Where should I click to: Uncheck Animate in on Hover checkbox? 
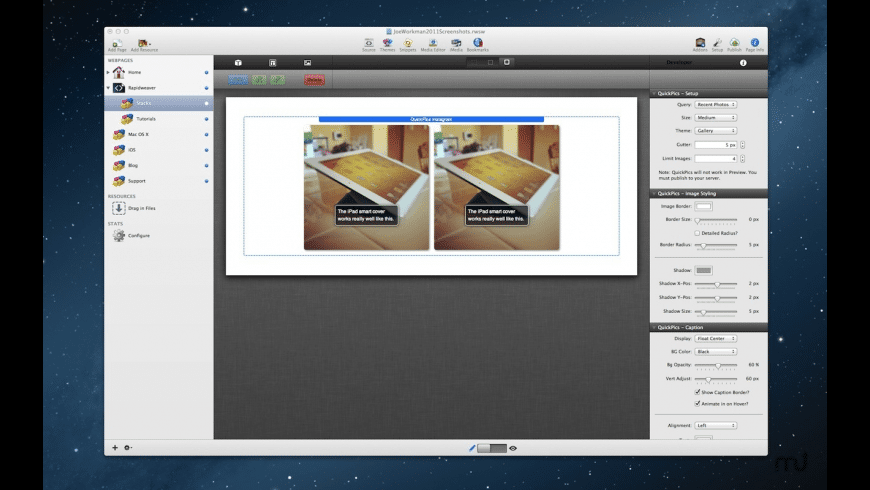coord(697,403)
